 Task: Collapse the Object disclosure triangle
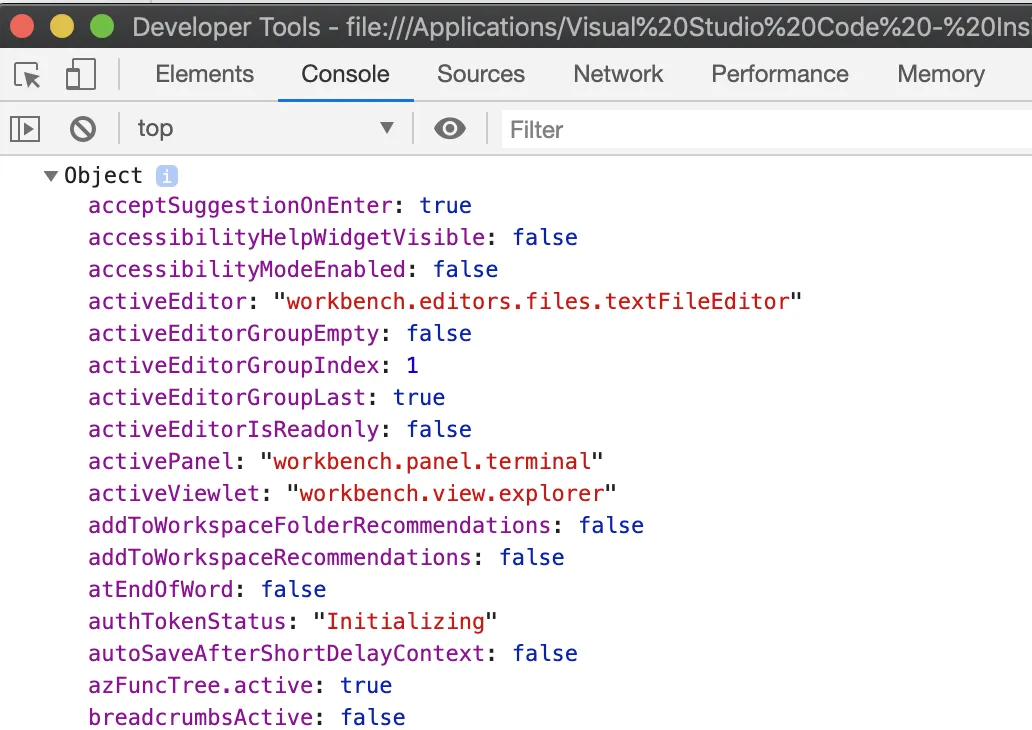(x=50, y=176)
